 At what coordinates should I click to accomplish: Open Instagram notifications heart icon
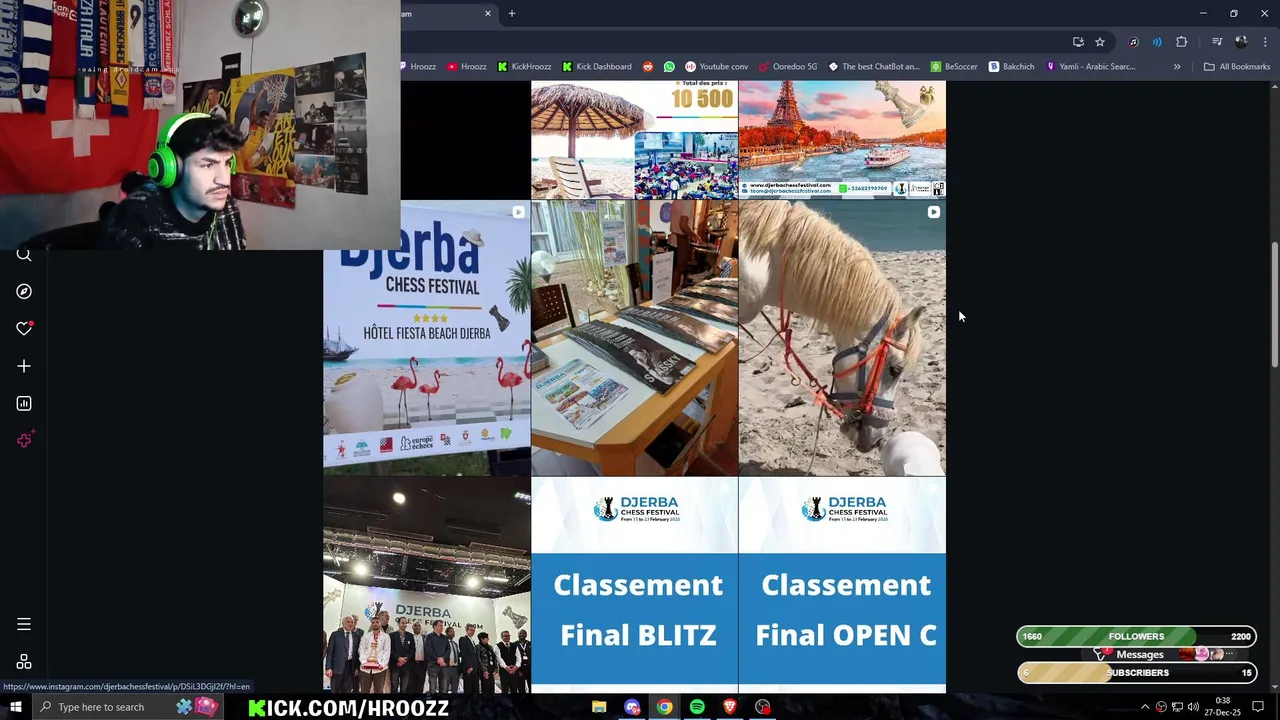click(x=24, y=328)
